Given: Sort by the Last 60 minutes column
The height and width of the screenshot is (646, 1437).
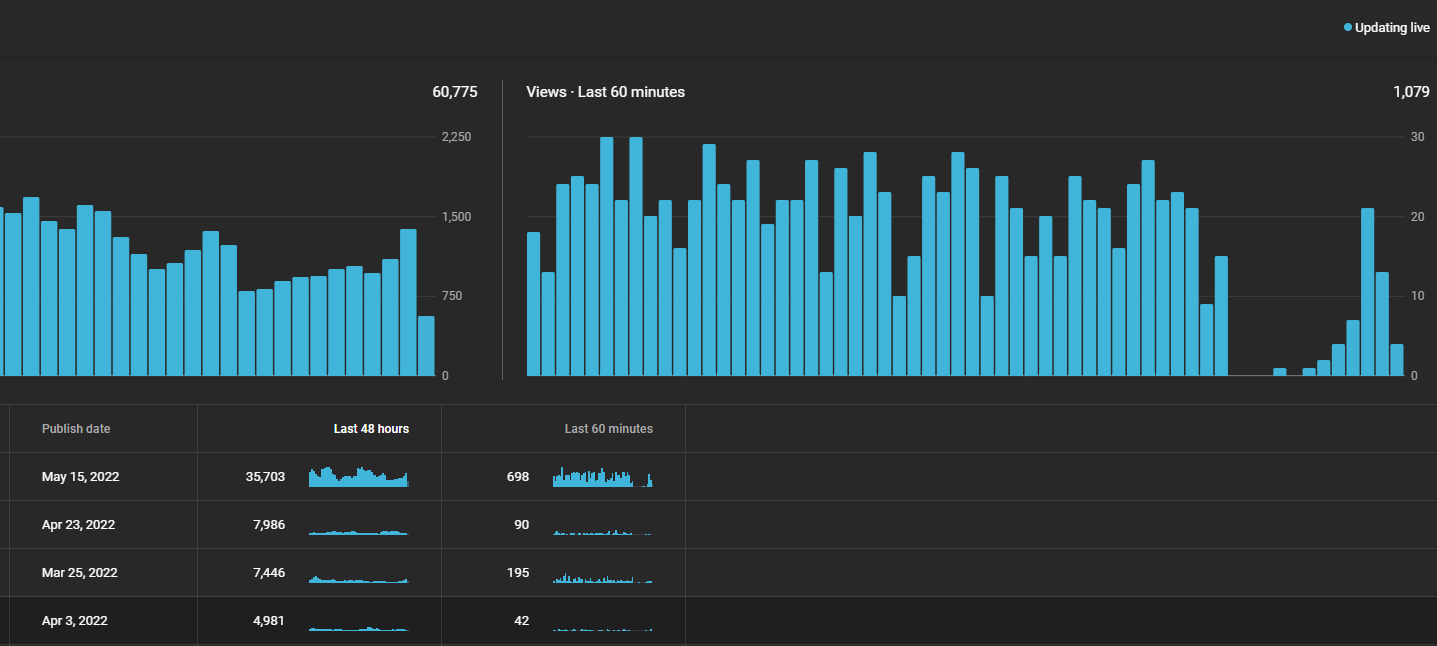Looking at the screenshot, I should click(x=608, y=428).
